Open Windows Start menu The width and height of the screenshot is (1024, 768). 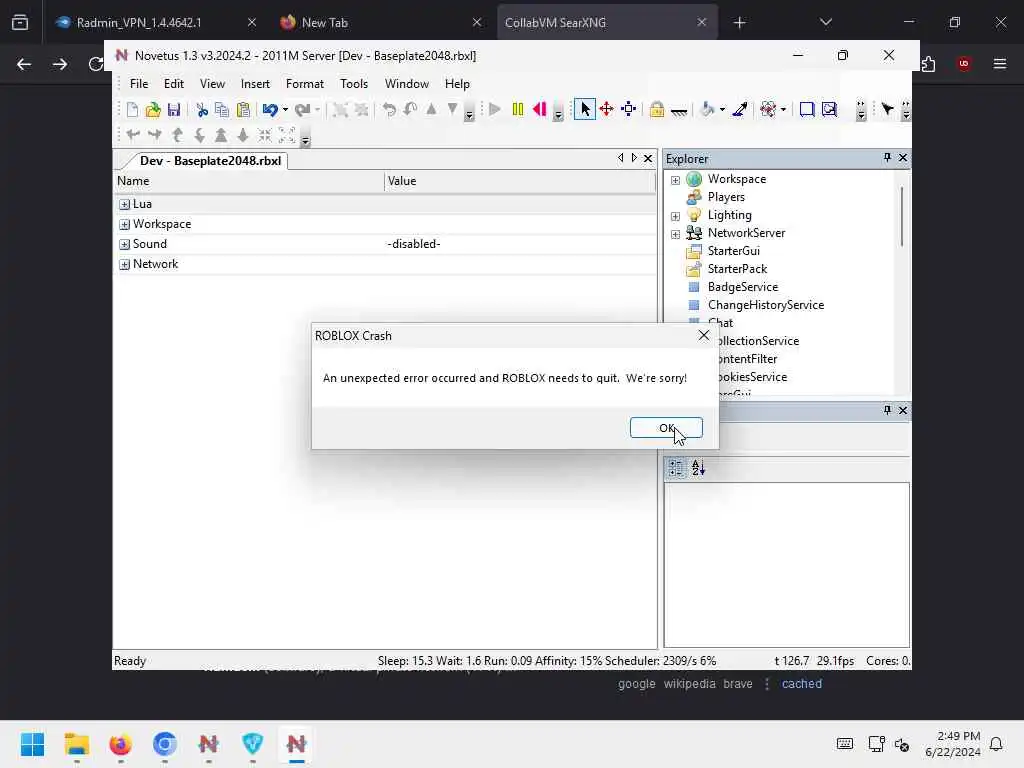click(33, 744)
